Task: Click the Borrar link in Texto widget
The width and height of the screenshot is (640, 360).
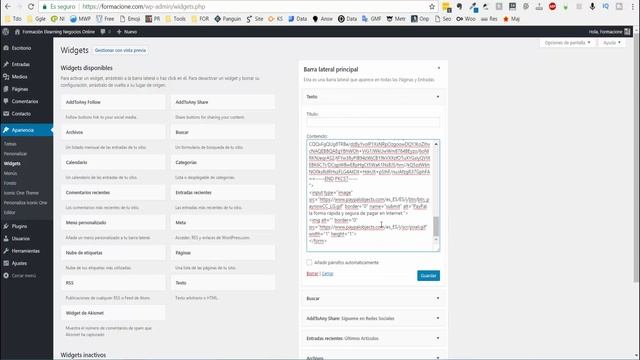Action: (312, 273)
